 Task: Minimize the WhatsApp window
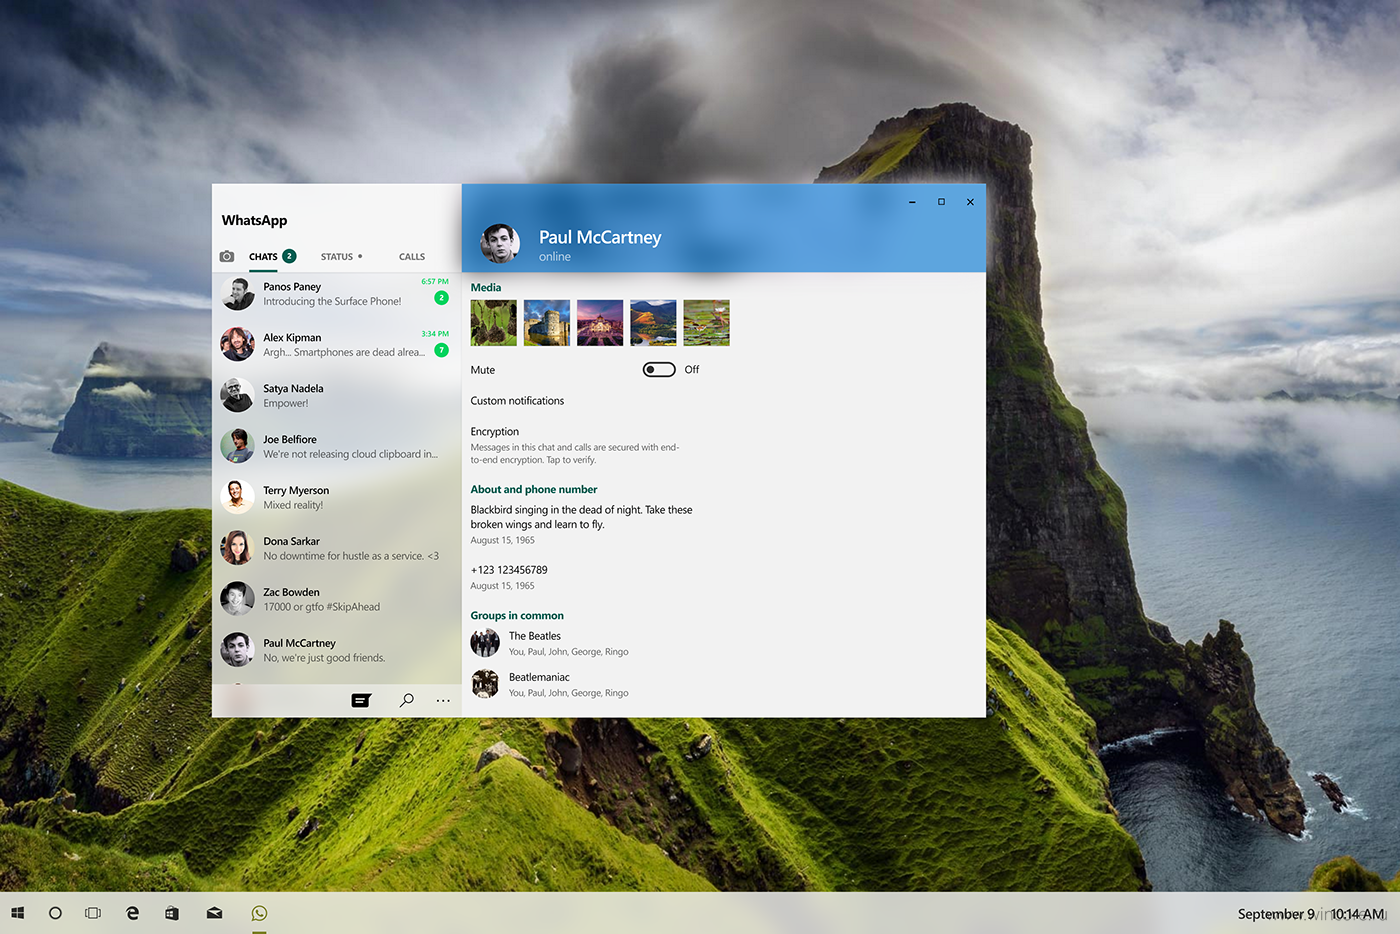click(912, 202)
